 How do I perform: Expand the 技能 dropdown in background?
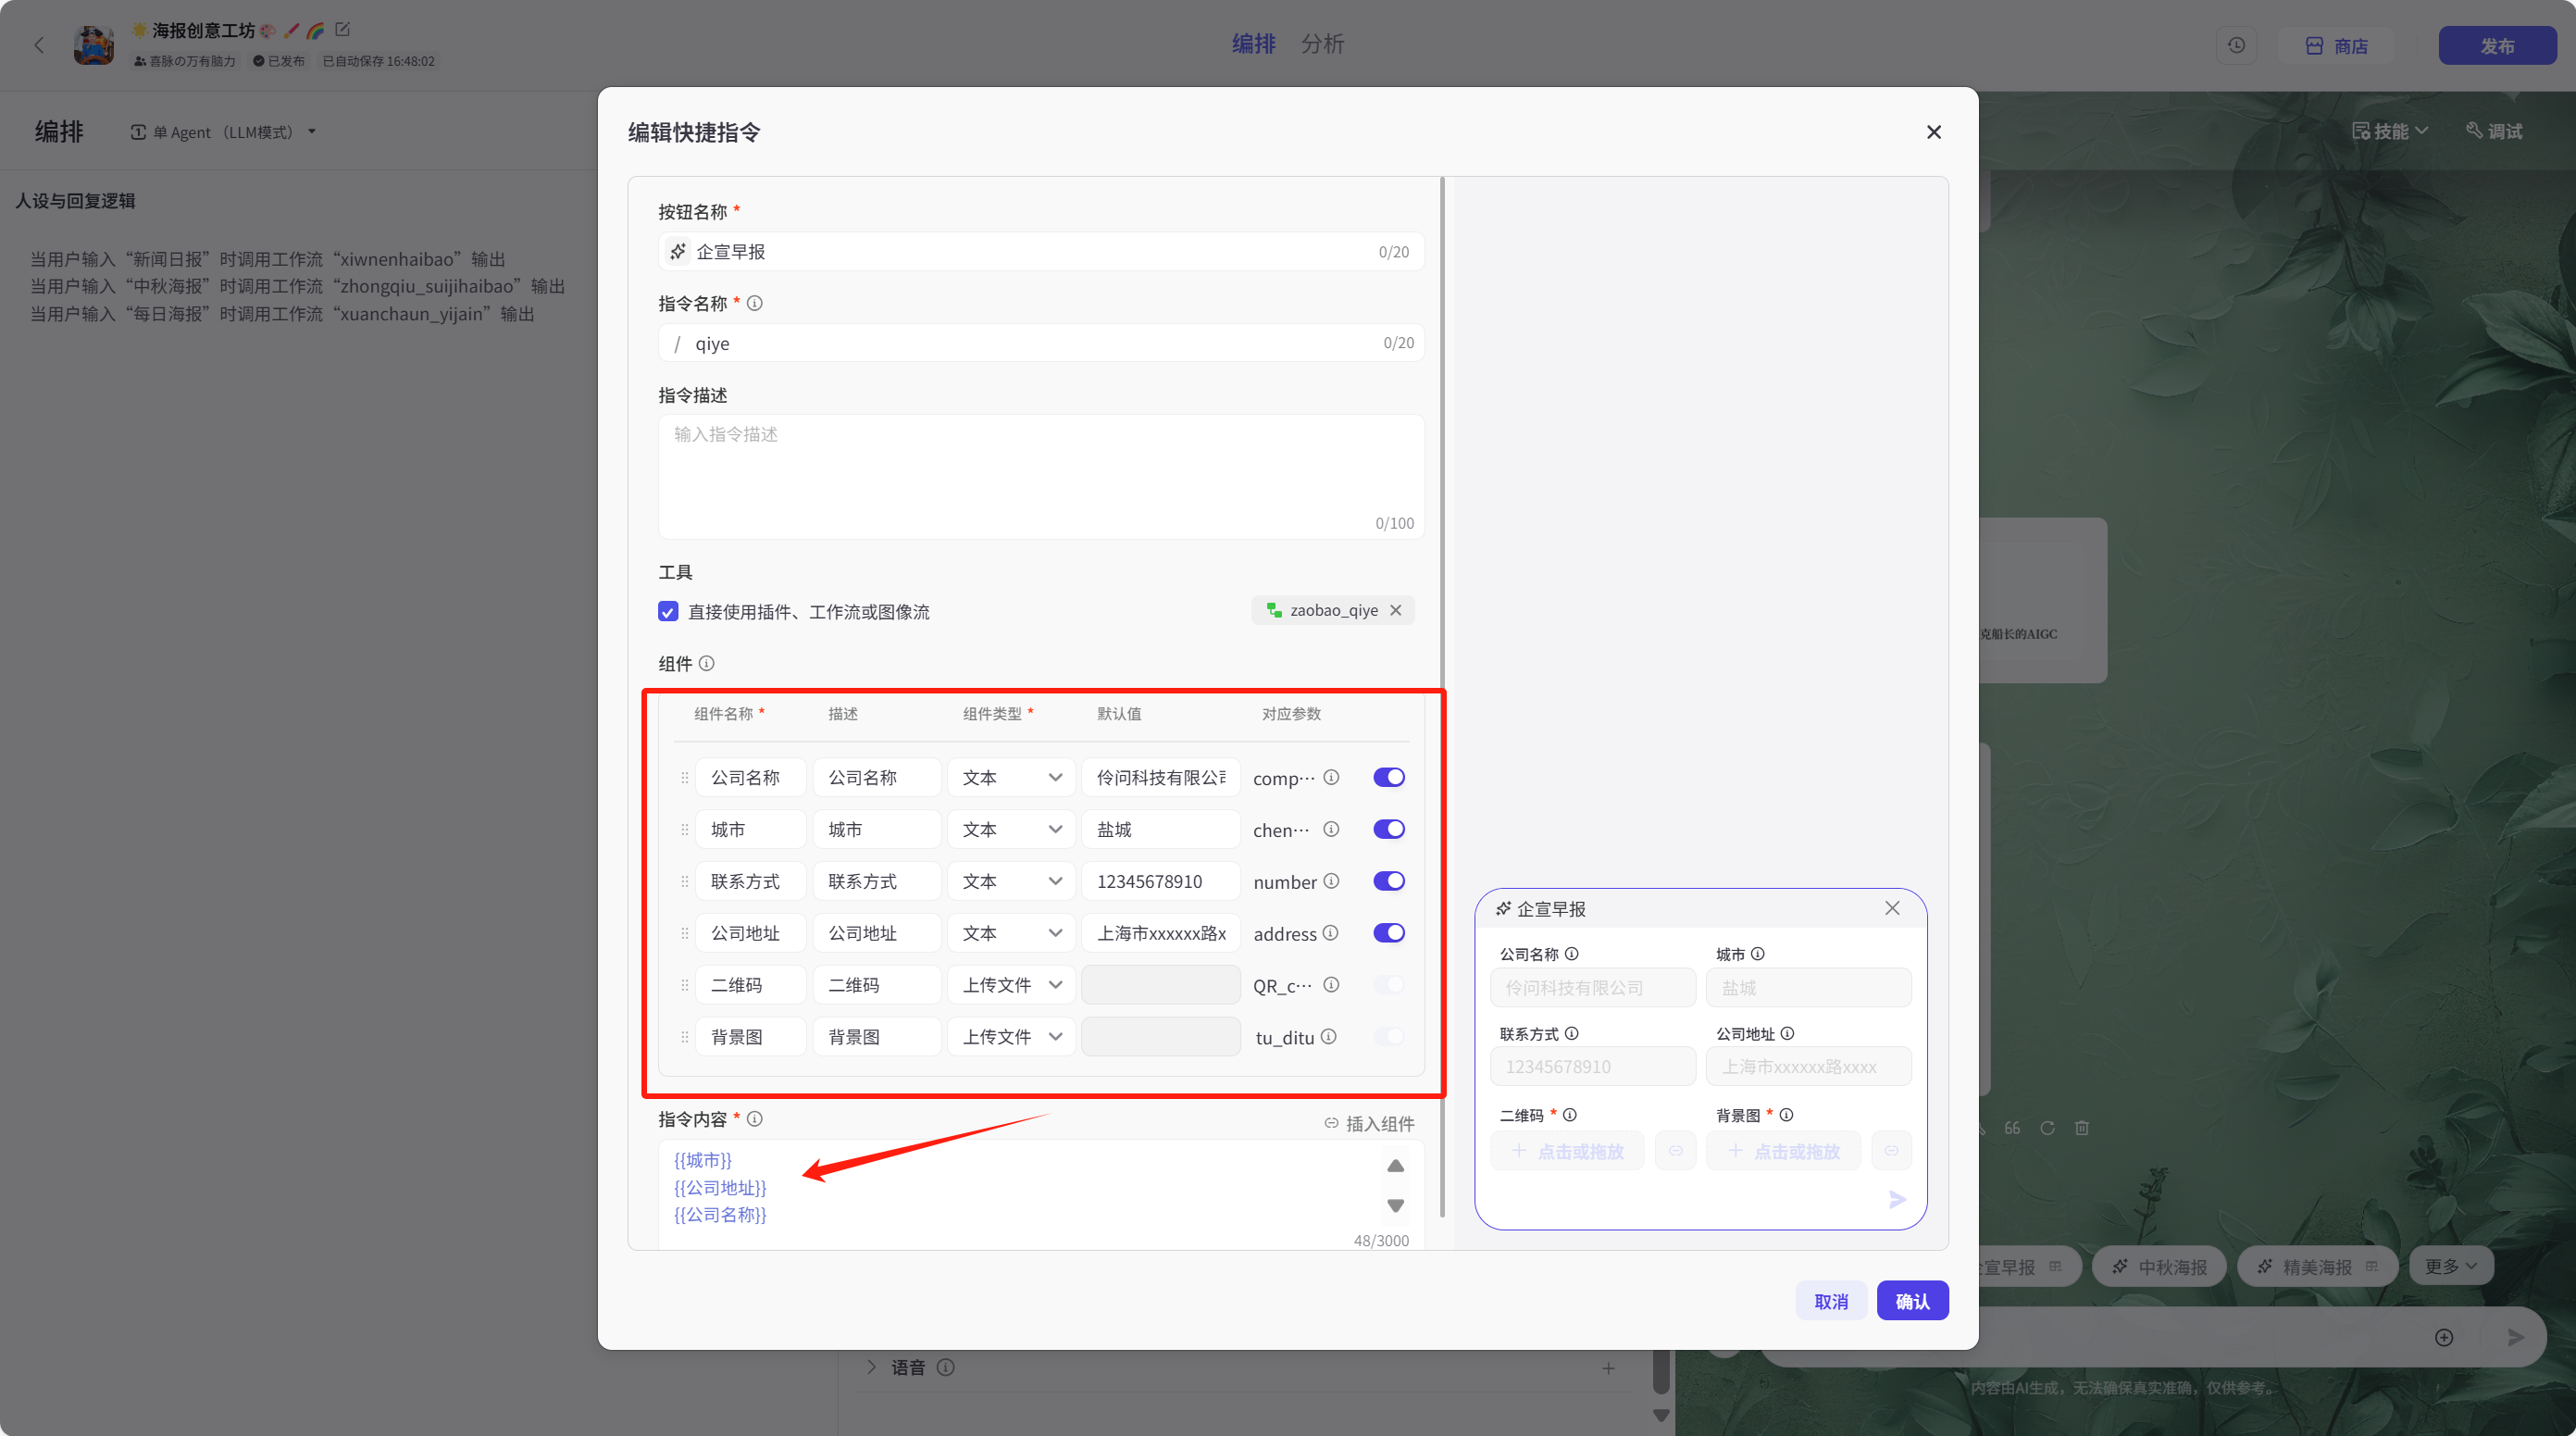click(2389, 131)
